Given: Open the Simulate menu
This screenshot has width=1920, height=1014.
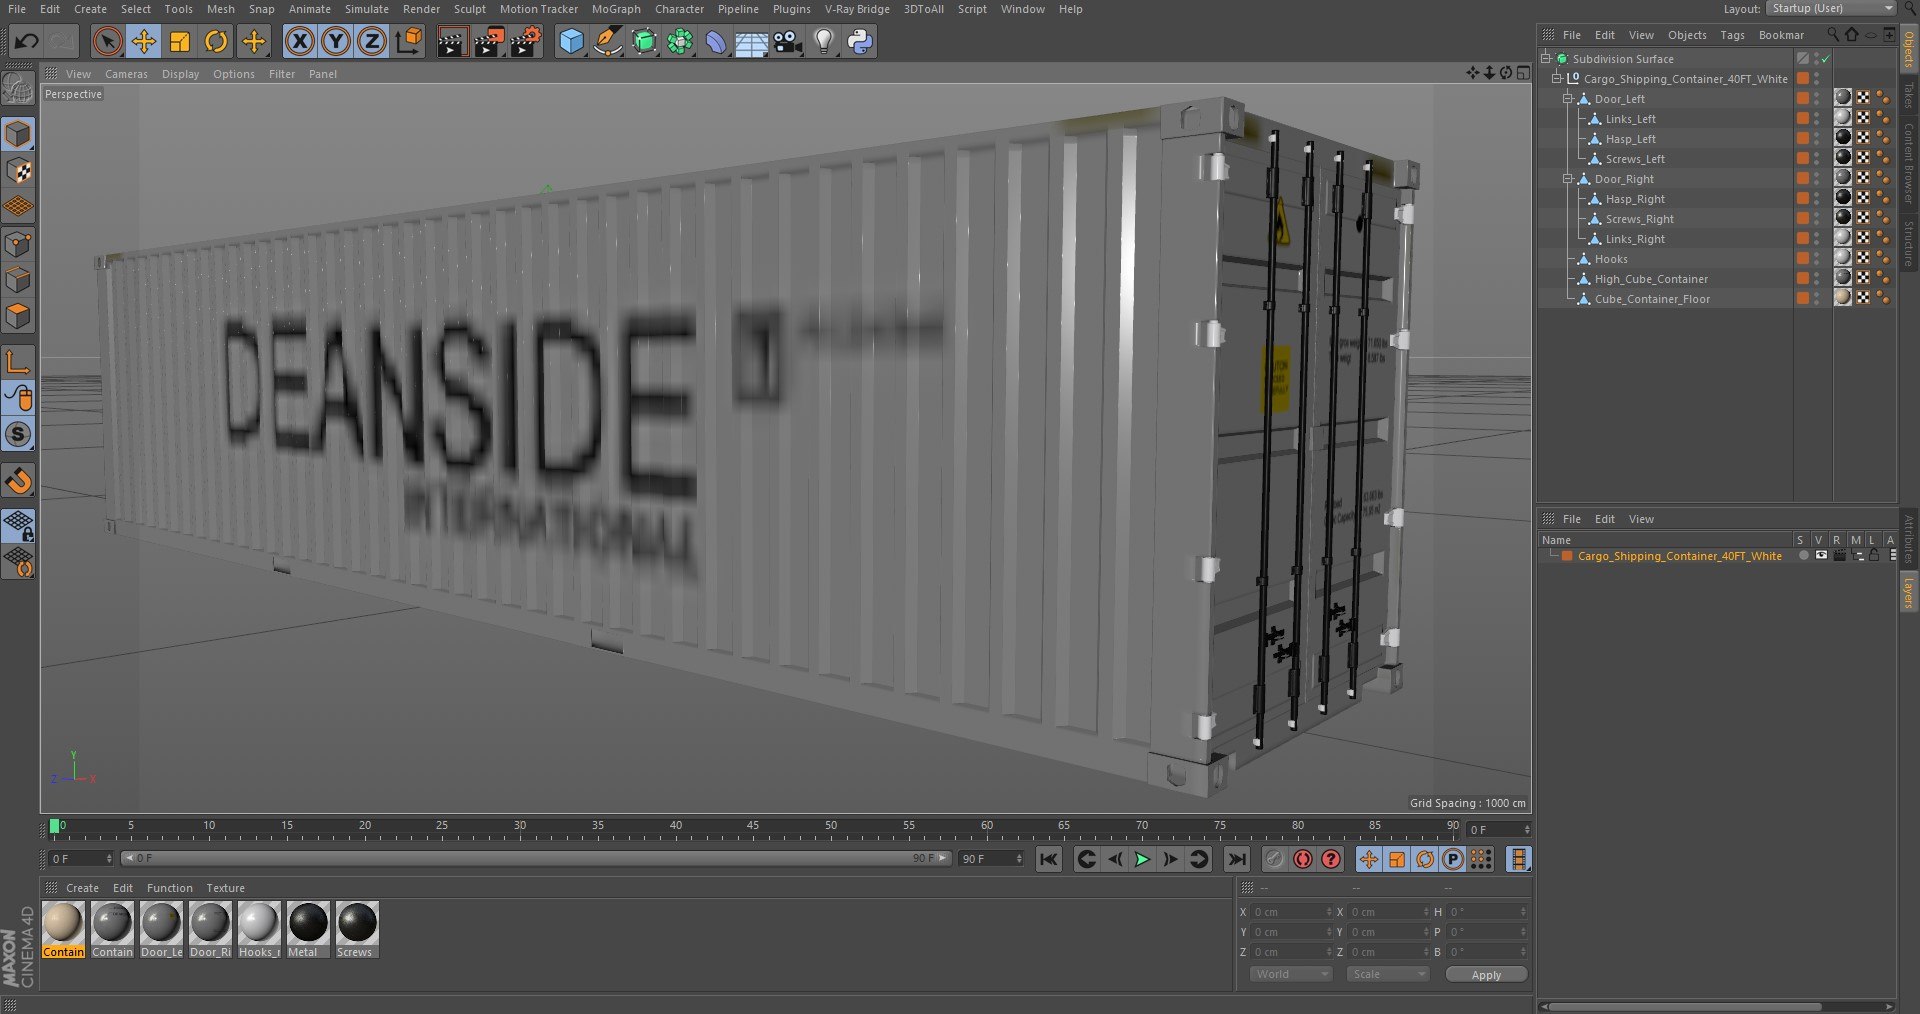Looking at the screenshot, I should click(367, 9).
